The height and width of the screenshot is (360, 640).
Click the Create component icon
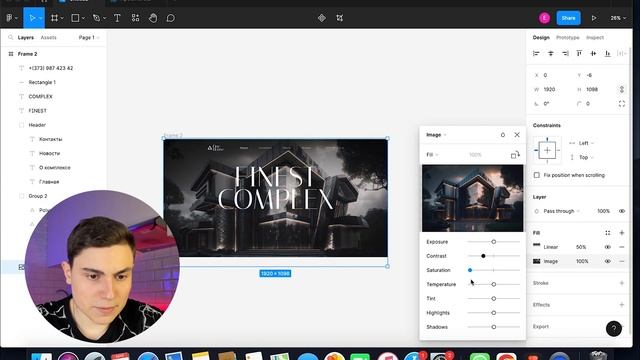click(x=322, y=18)
